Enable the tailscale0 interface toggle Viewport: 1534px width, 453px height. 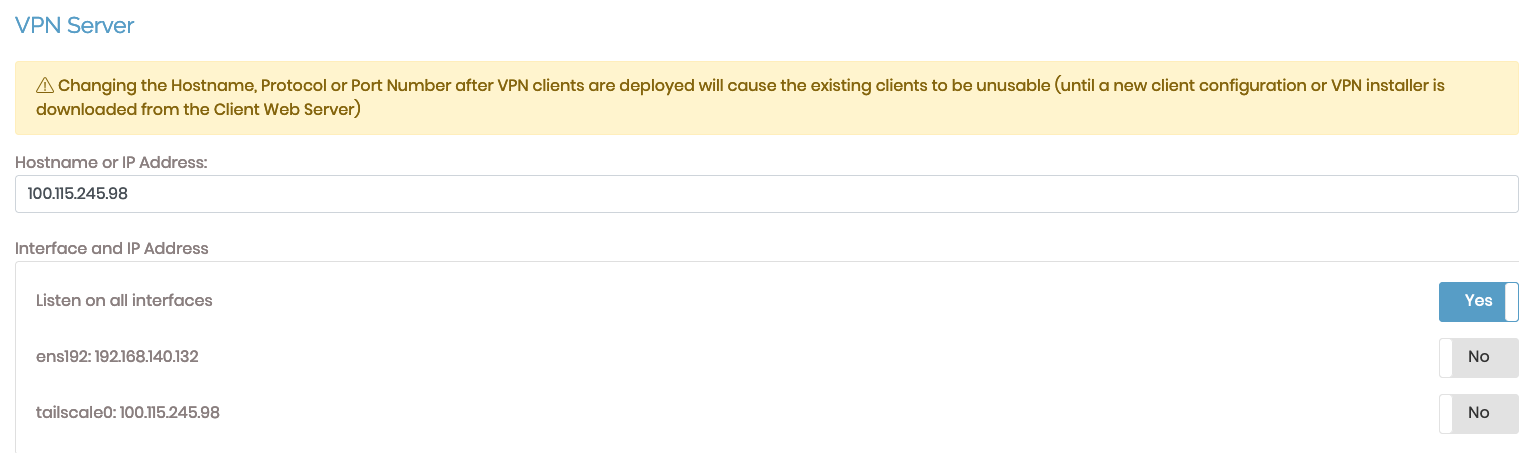1478,413
